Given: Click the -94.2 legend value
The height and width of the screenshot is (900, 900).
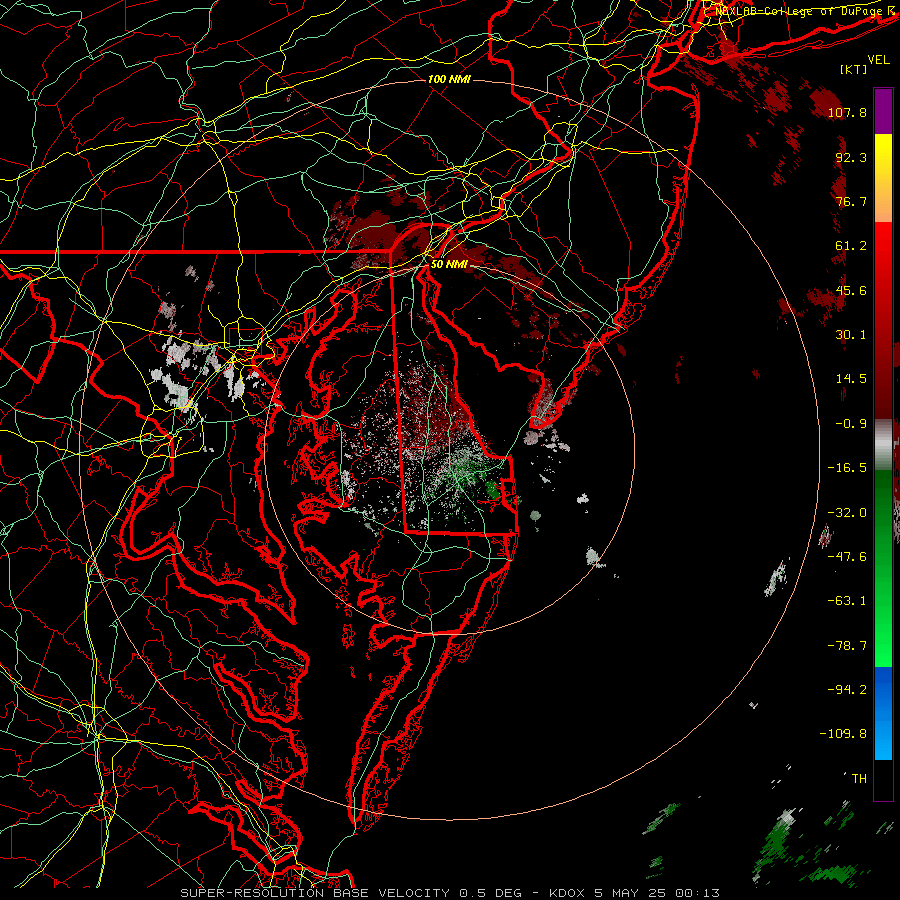Looking at the screenshot, I should tap(847, 690).
